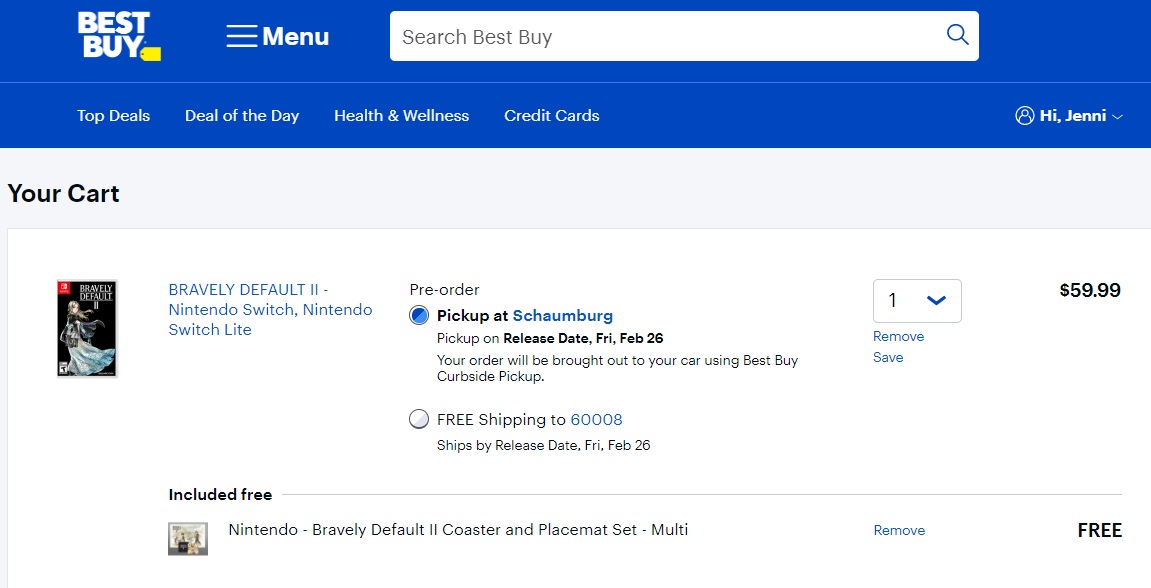The height and width of the screenshot is (588, 1151).
Task: Open Credit Cards navigation link
Action: point(551,116)
